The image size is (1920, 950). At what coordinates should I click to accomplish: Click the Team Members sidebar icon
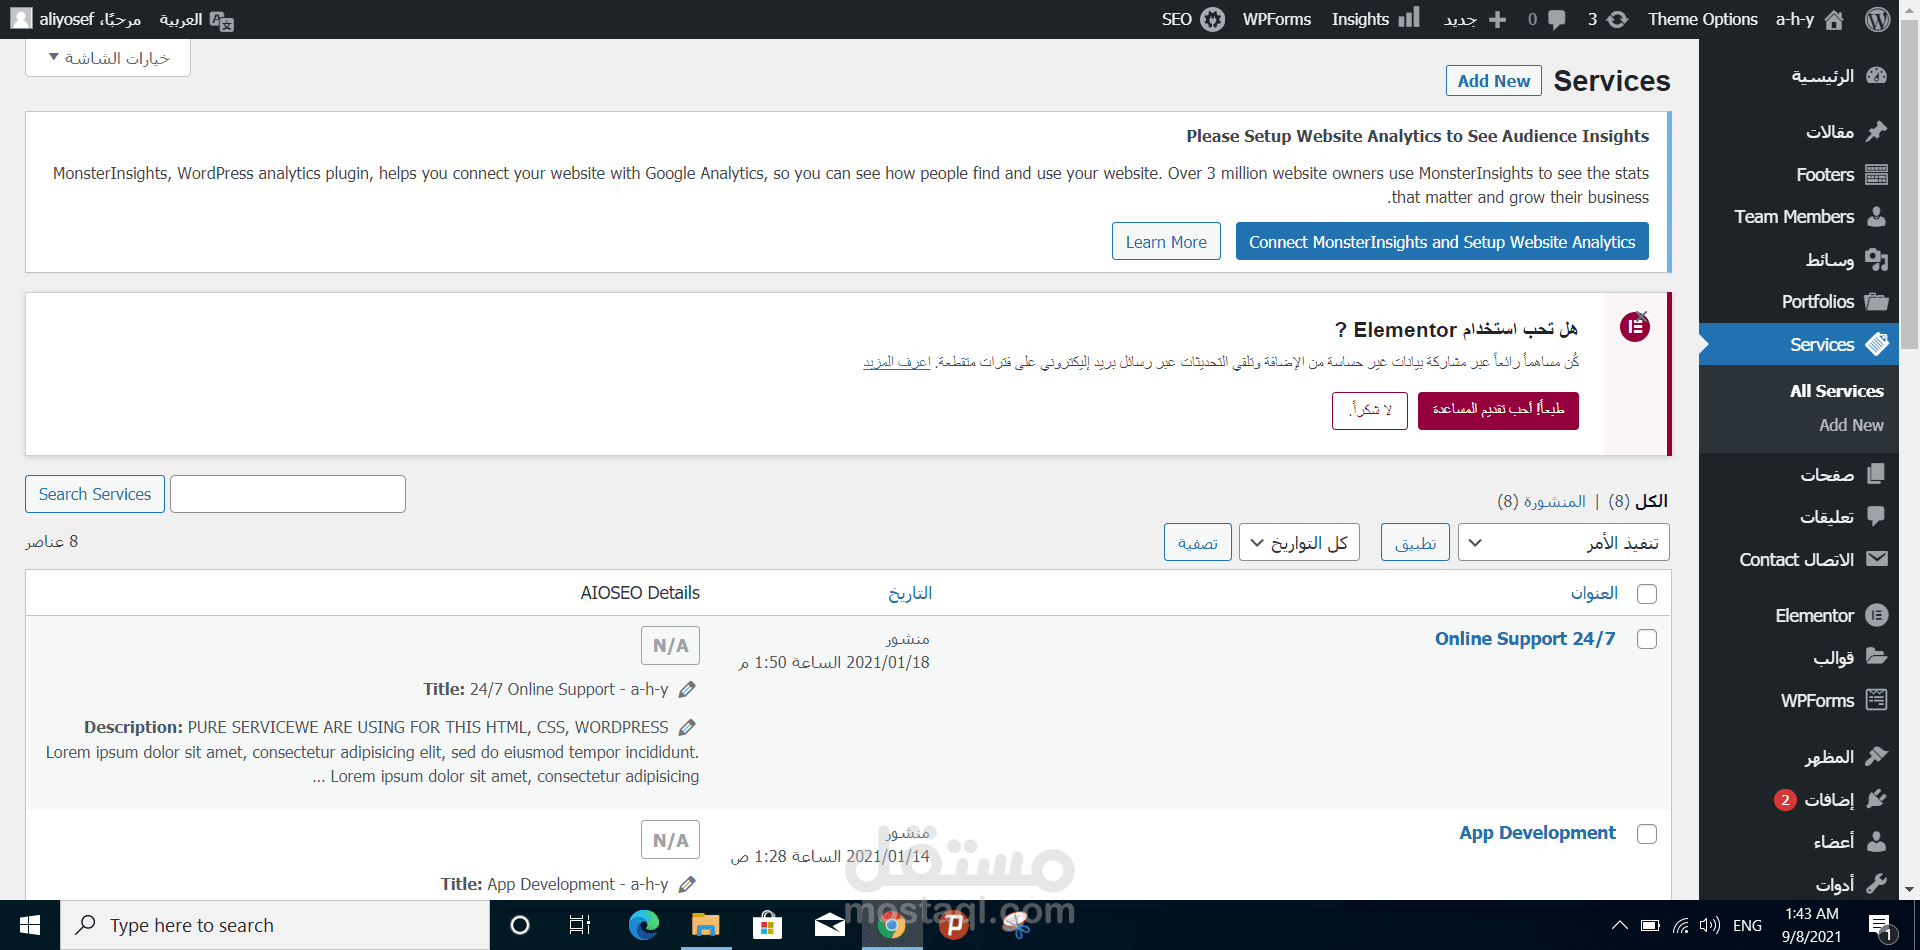pyautogui.click(x=1877, y=216)
